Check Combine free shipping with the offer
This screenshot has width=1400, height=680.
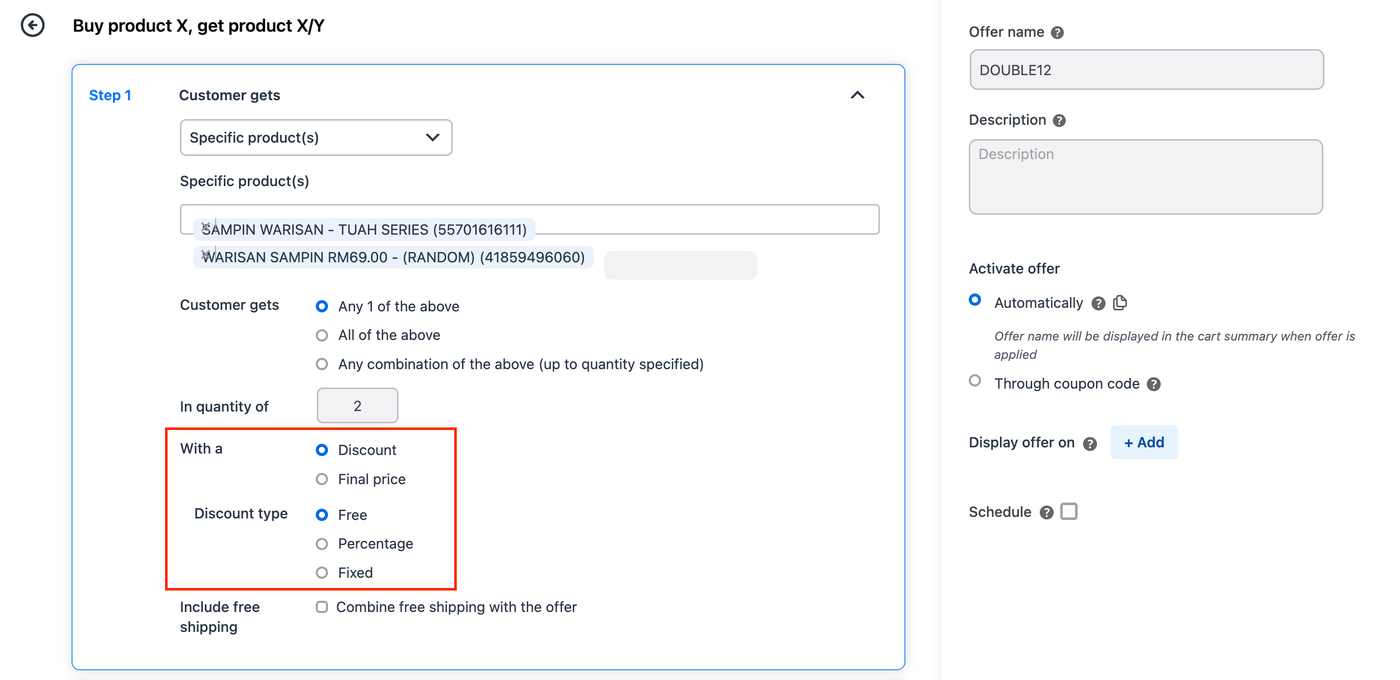[x=322, y=607]
